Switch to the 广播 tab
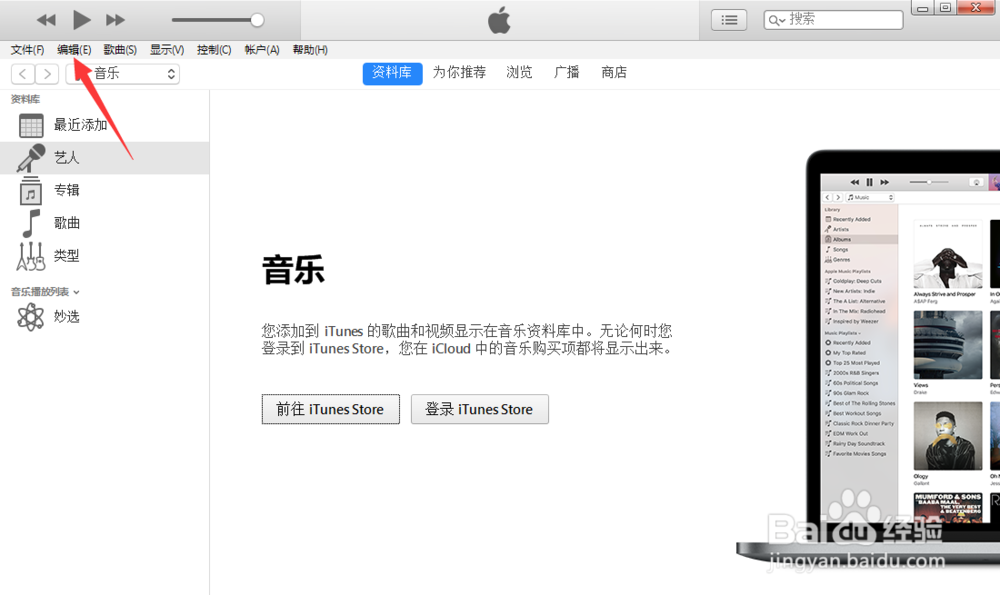The height and width of the screenshot is (595, 1000). click(x=566, y=73)
